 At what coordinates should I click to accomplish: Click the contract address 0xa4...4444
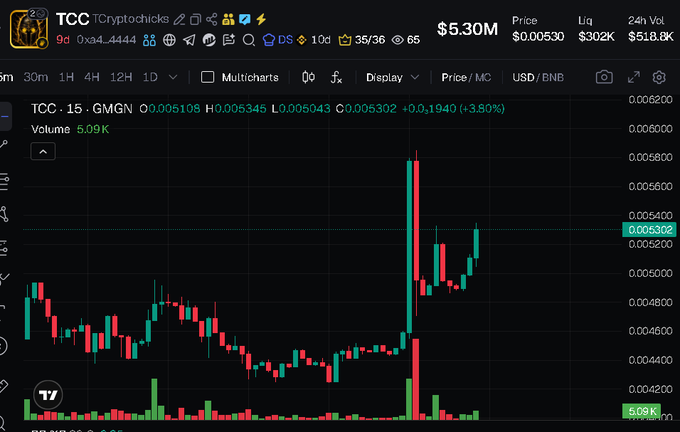106,40
